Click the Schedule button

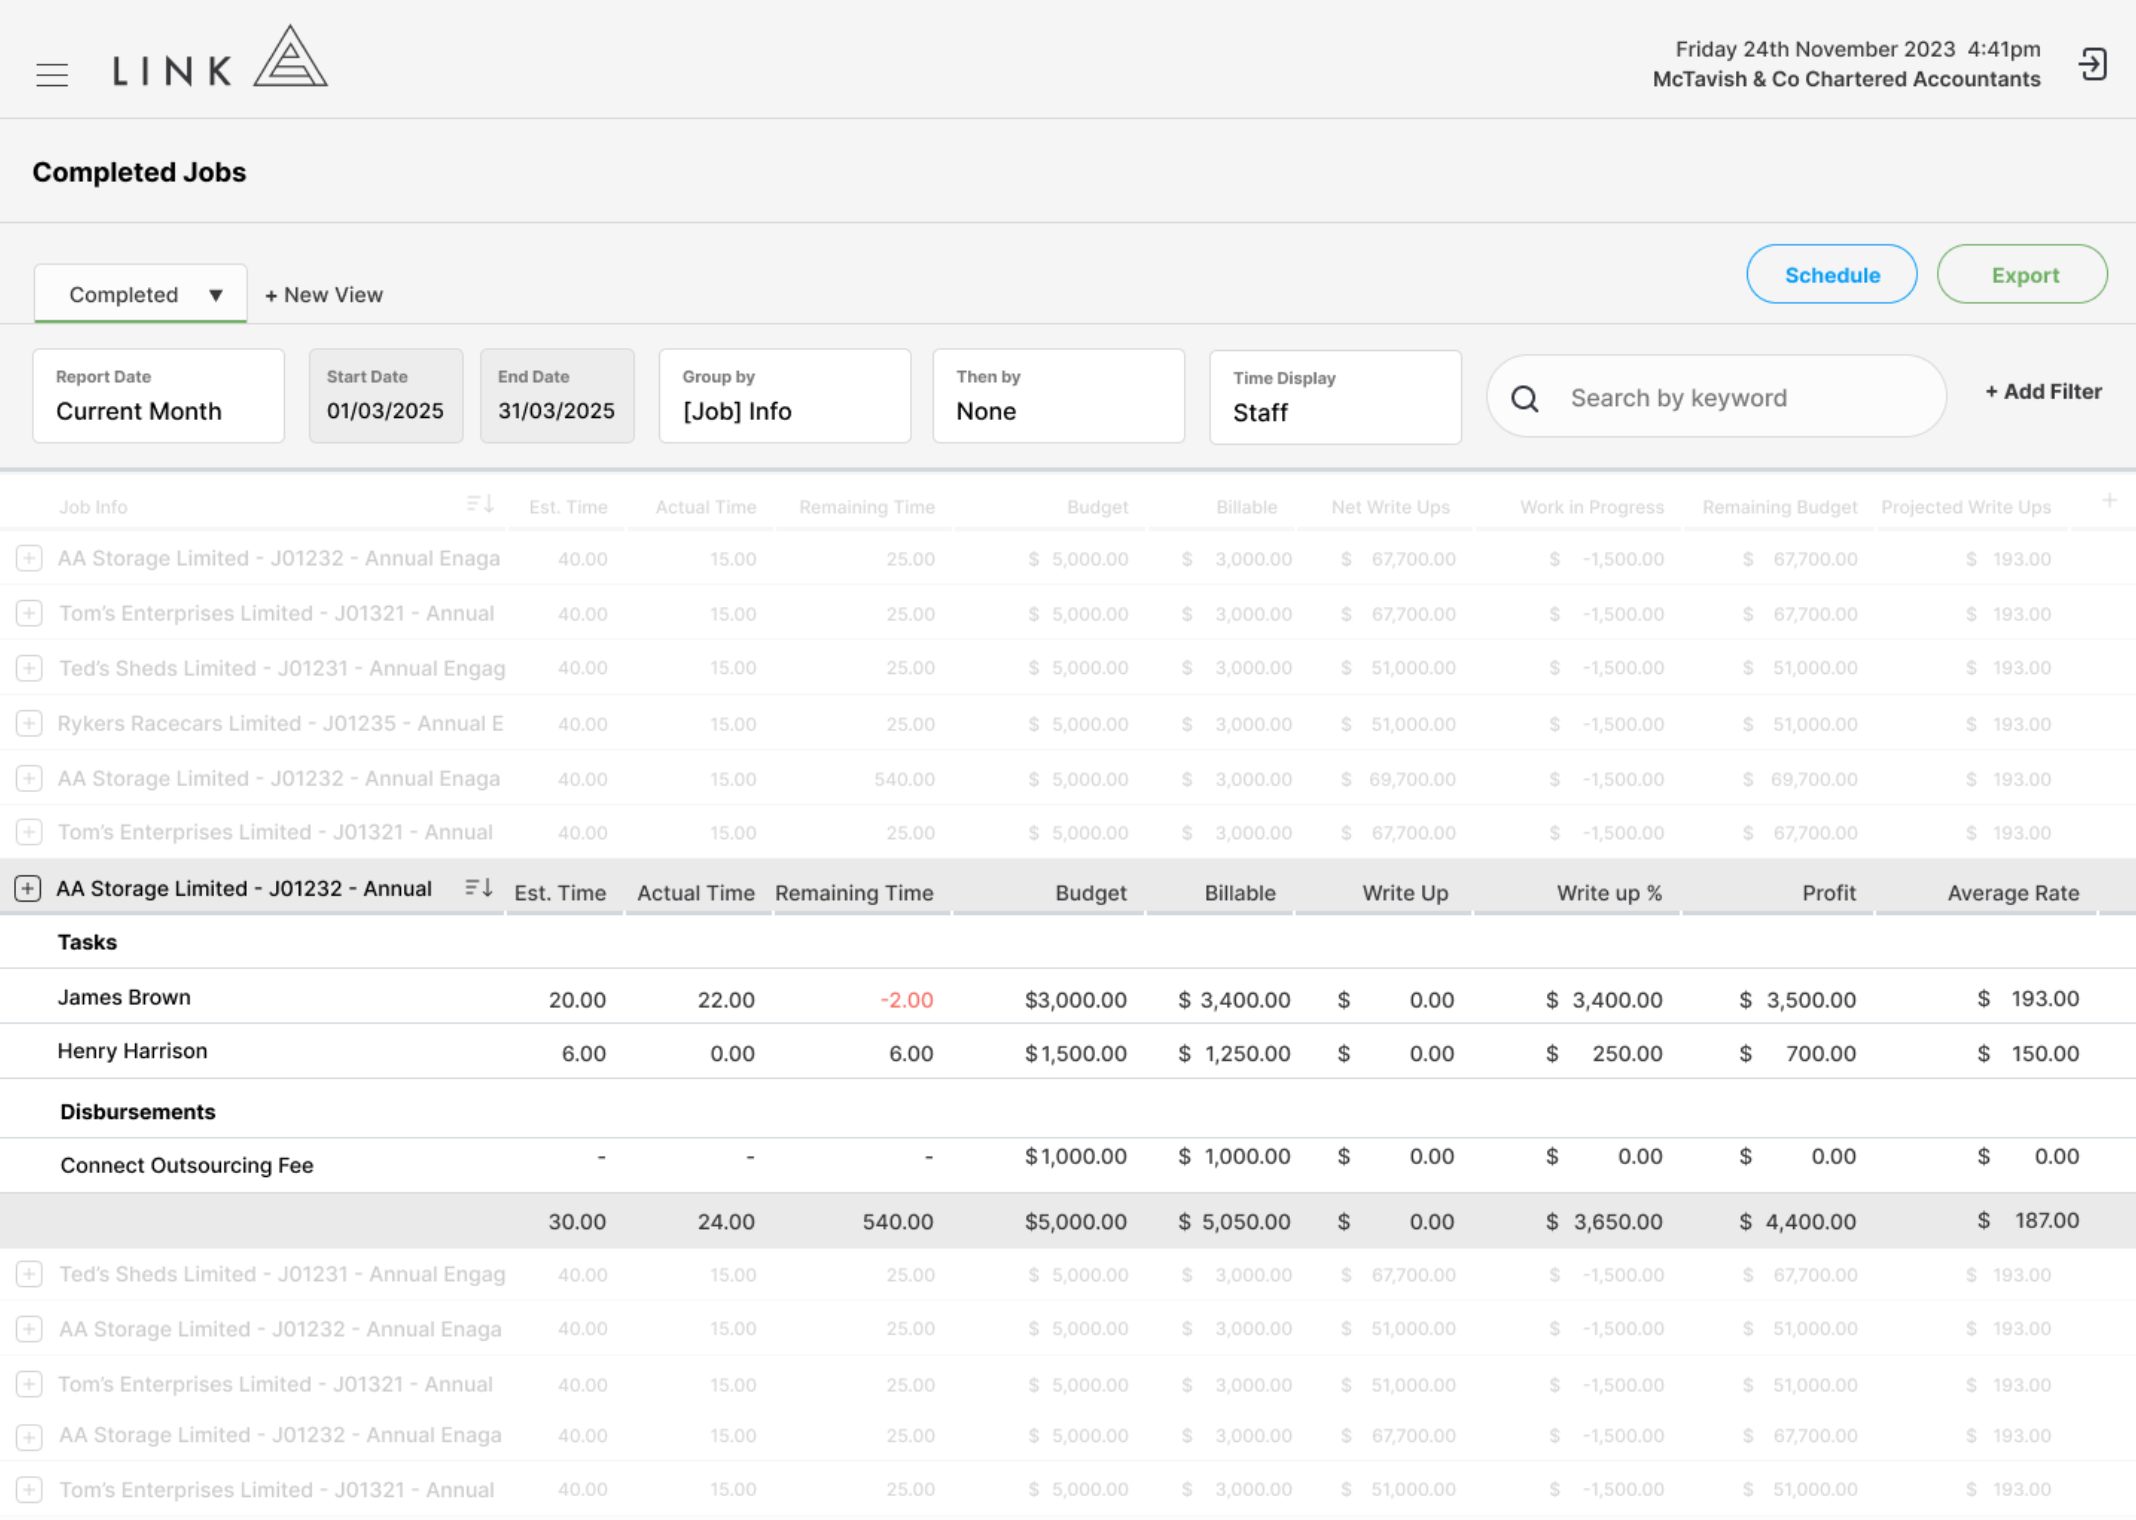pyautogui.click(x=1832, y=274)
